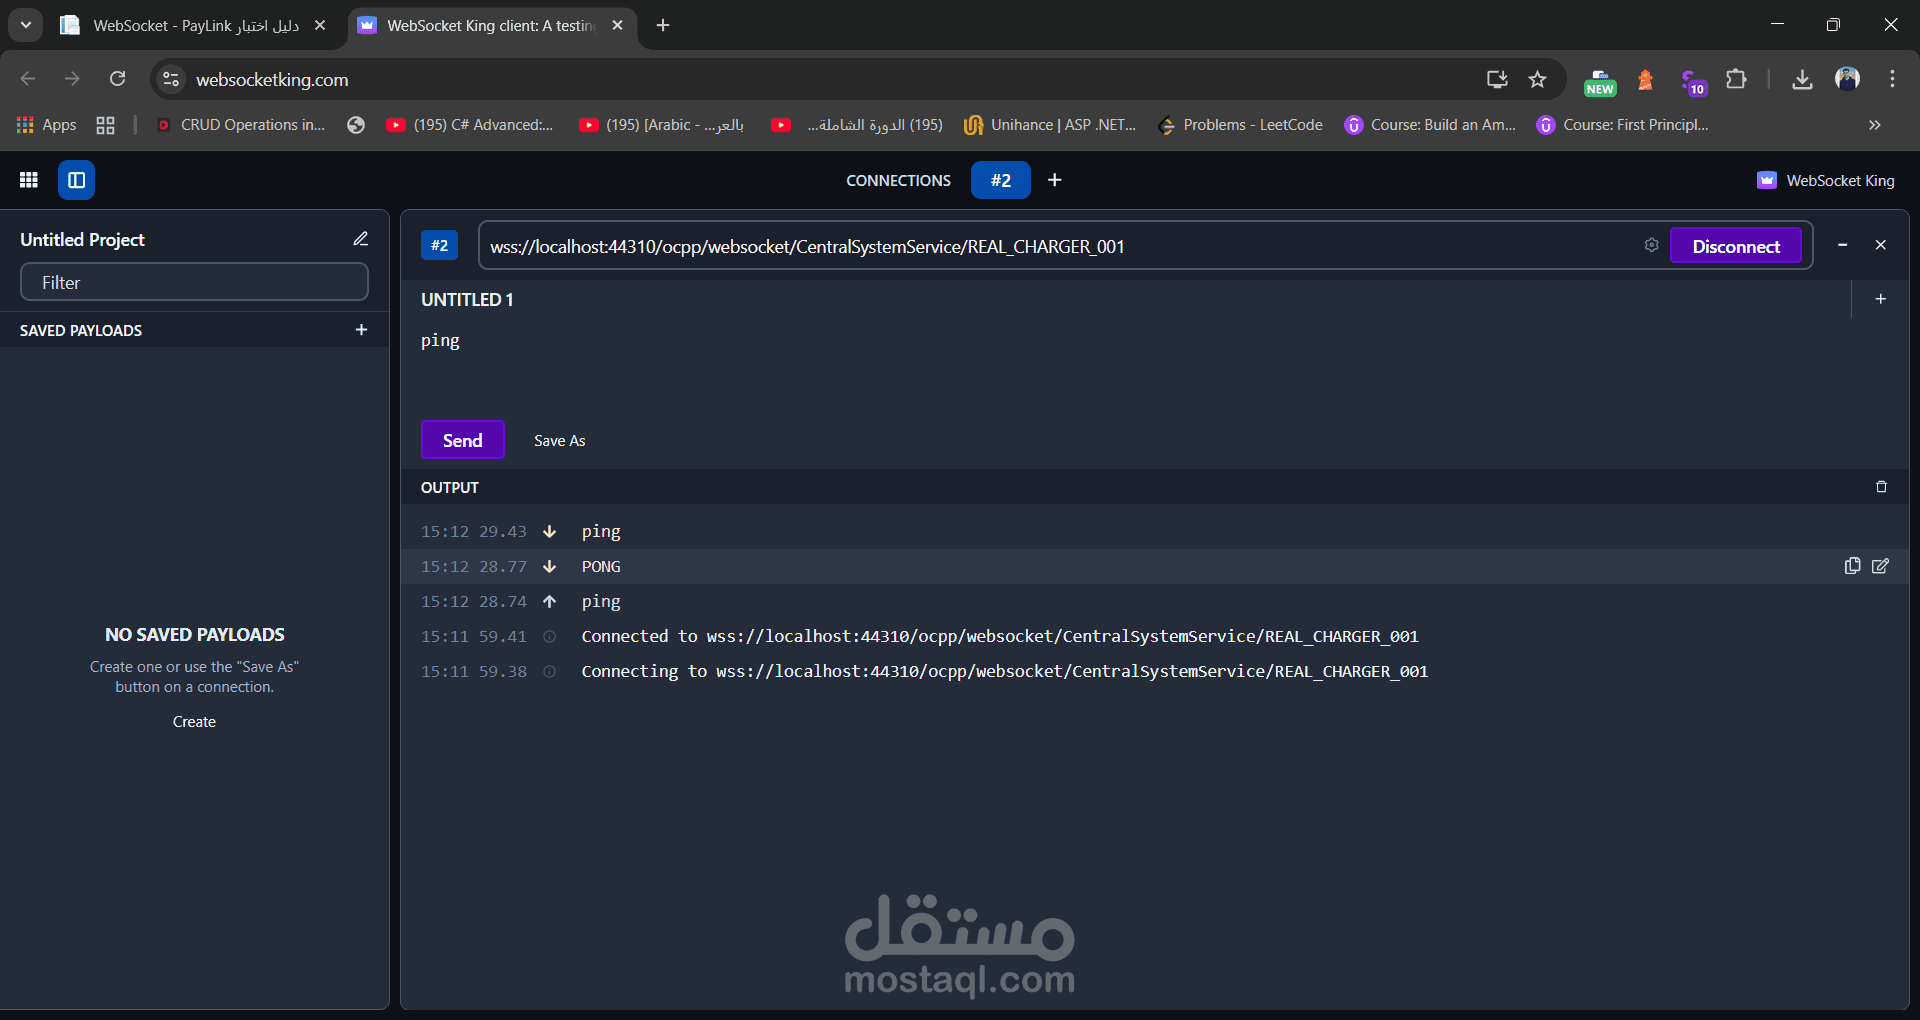The width and height of the screenshot is (1920, 1020).
Task: Open a new browser tab
Action: (x=663, y=25)
